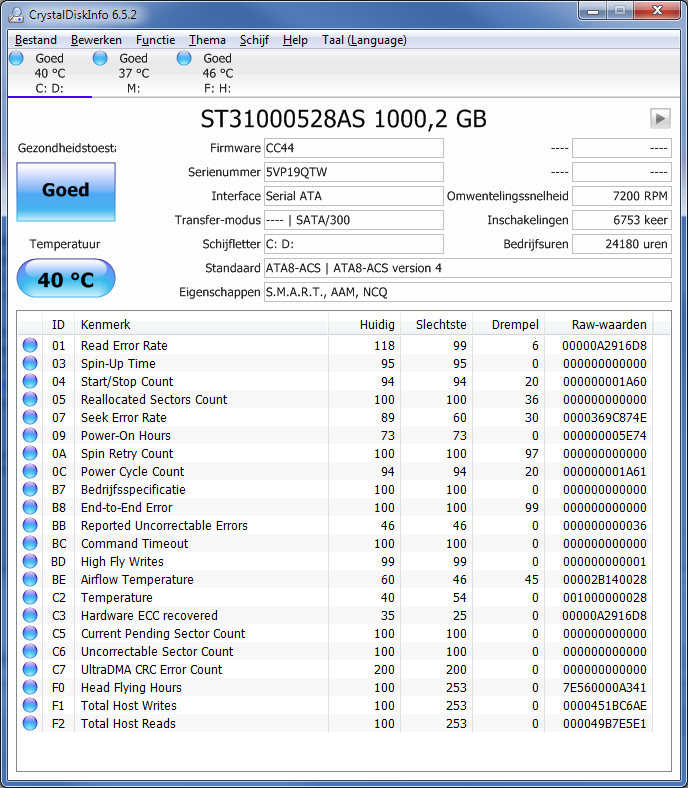
Task: Select the C: D: disk tab
Action: pyautogui.click(x=50, y=73)
